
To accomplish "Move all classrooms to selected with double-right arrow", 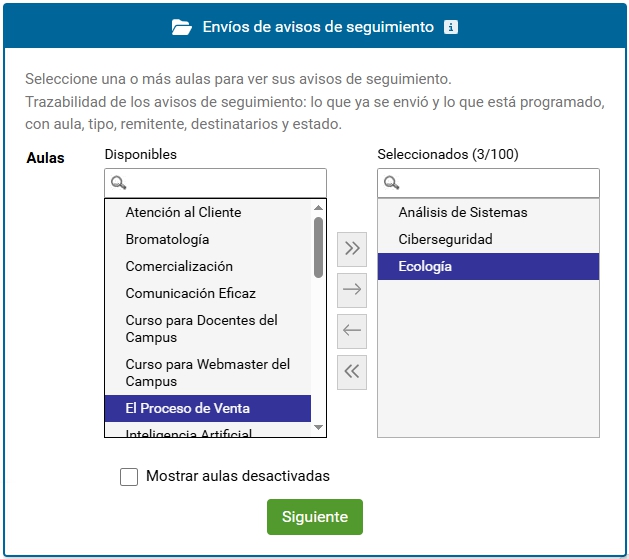I will pyautogui.click(x=352, y=249).
